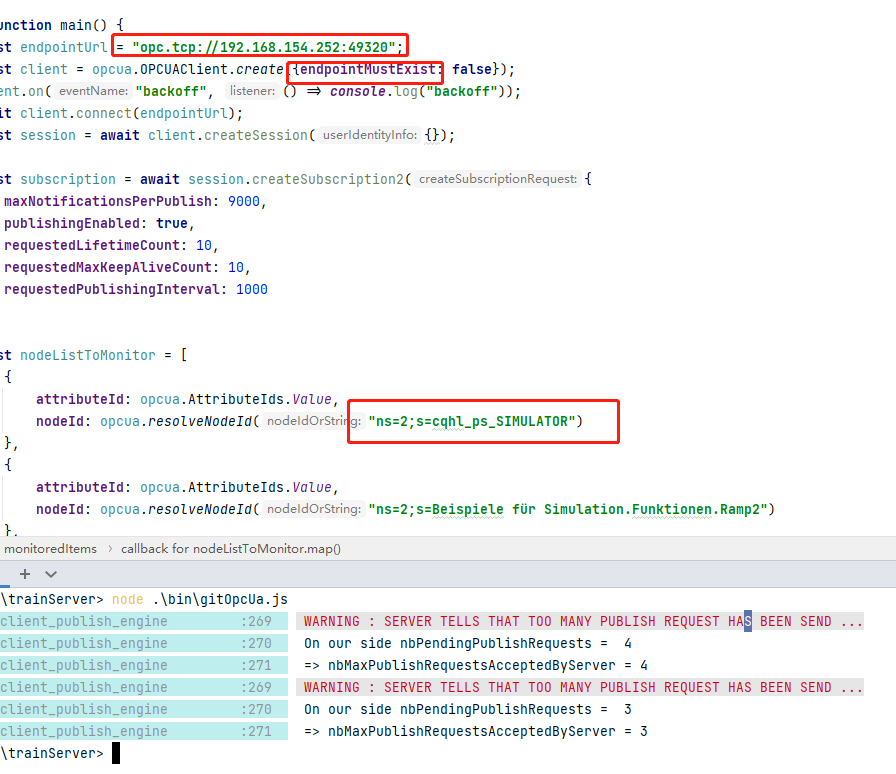
Task: Click the endpointMustExist false parameter
Action: click(x=365, y=68)
